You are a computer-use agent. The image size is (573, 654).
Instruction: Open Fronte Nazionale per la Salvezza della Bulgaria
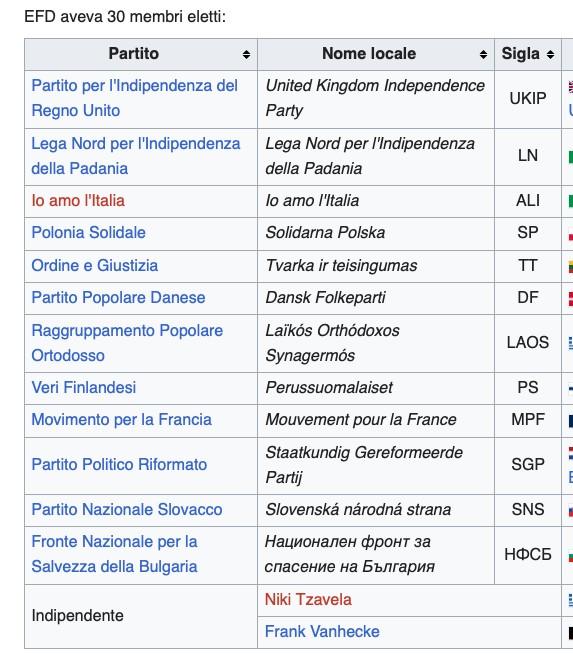(114, 554)
